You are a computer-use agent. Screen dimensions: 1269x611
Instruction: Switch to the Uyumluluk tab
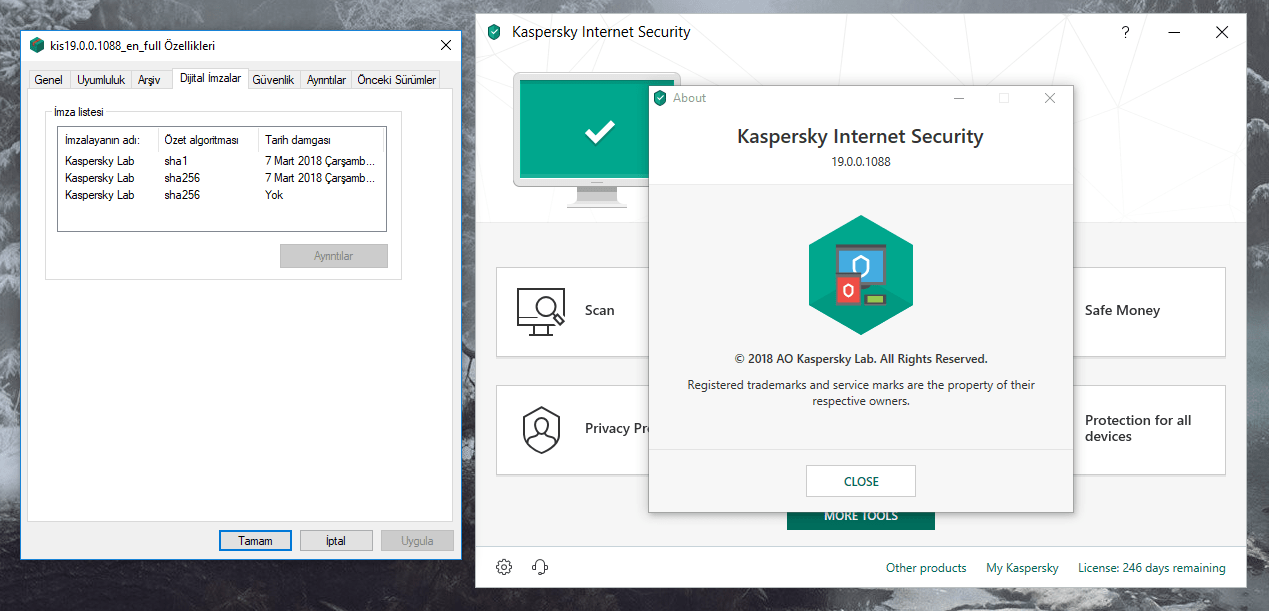click(101, 80)
